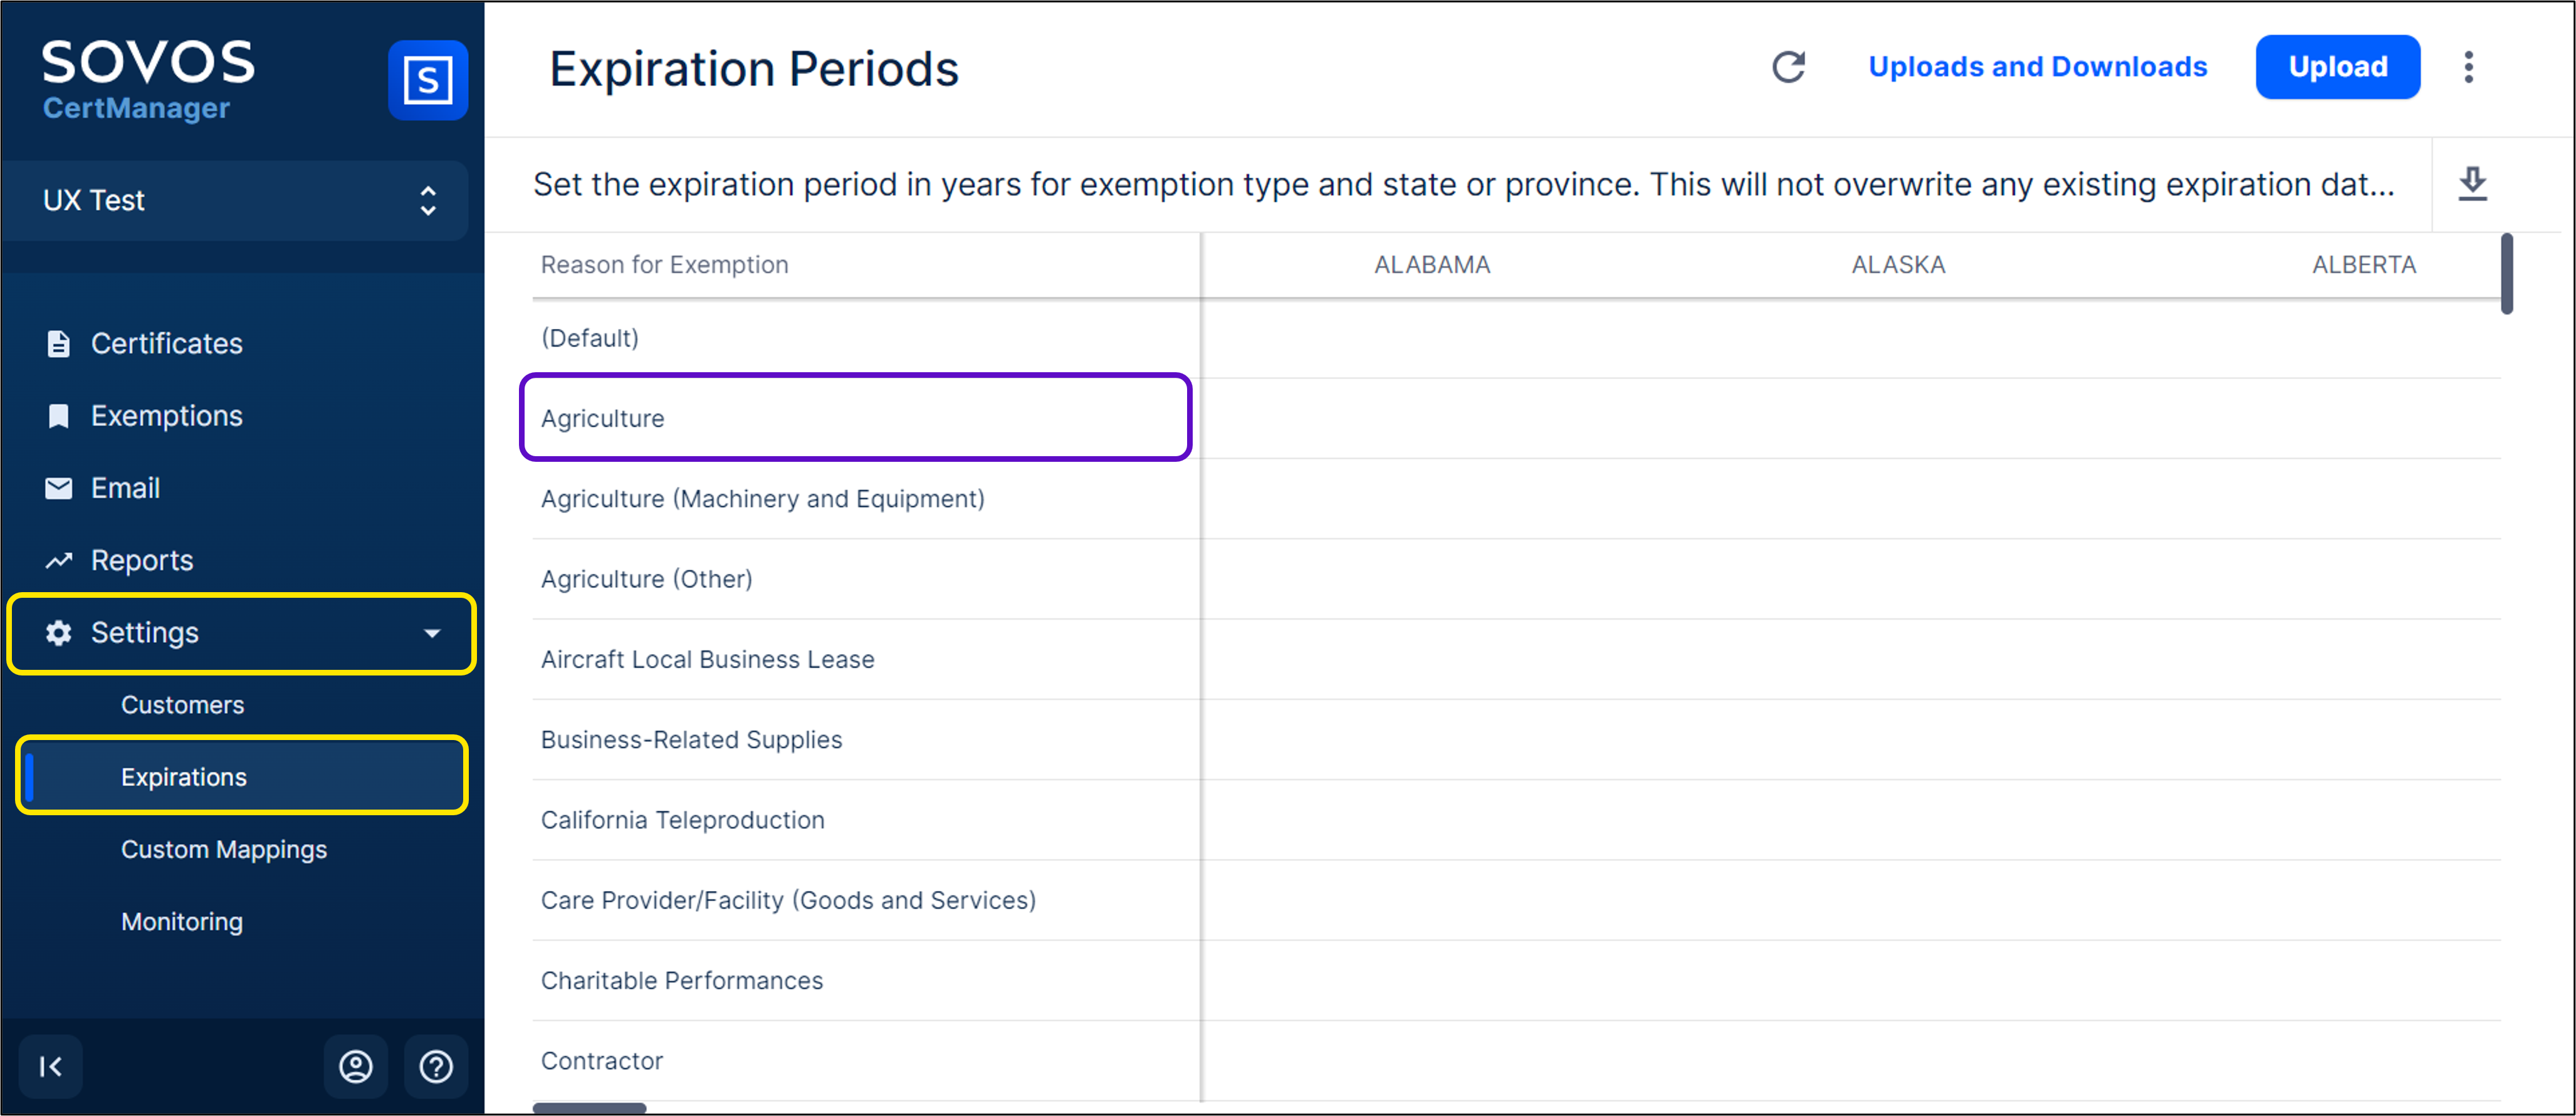Click the download icon beside description
This screenshot has width=2576, height=1116.
(x=2472, y=184)
